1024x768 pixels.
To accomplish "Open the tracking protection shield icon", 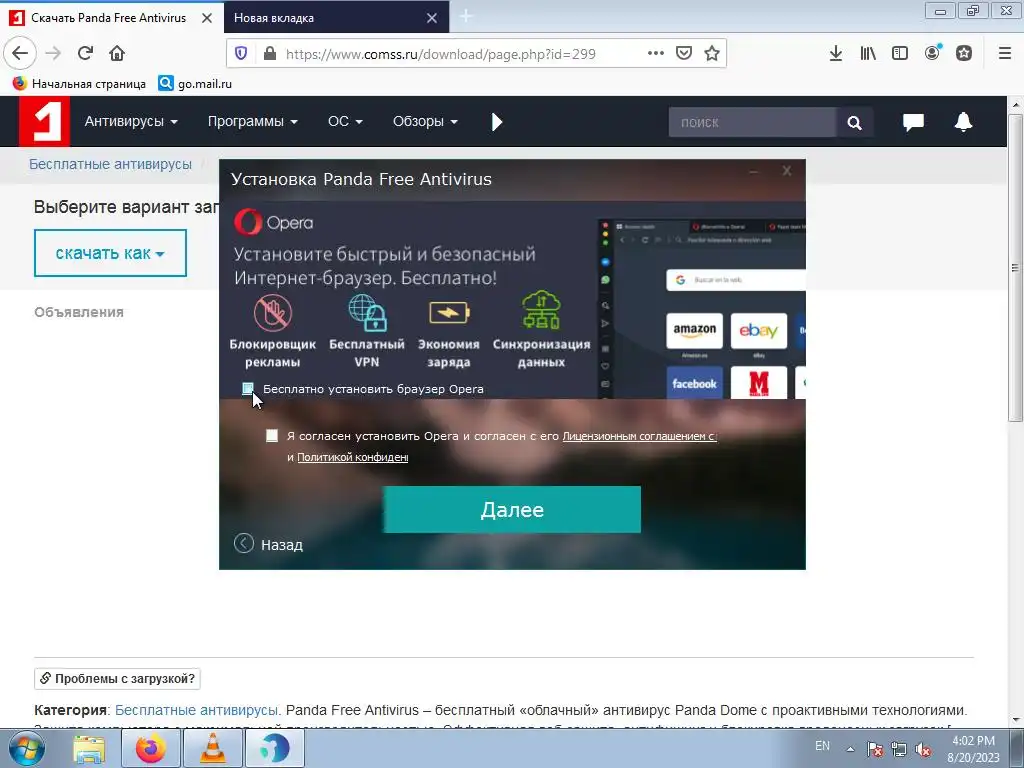I will (241, 54).
